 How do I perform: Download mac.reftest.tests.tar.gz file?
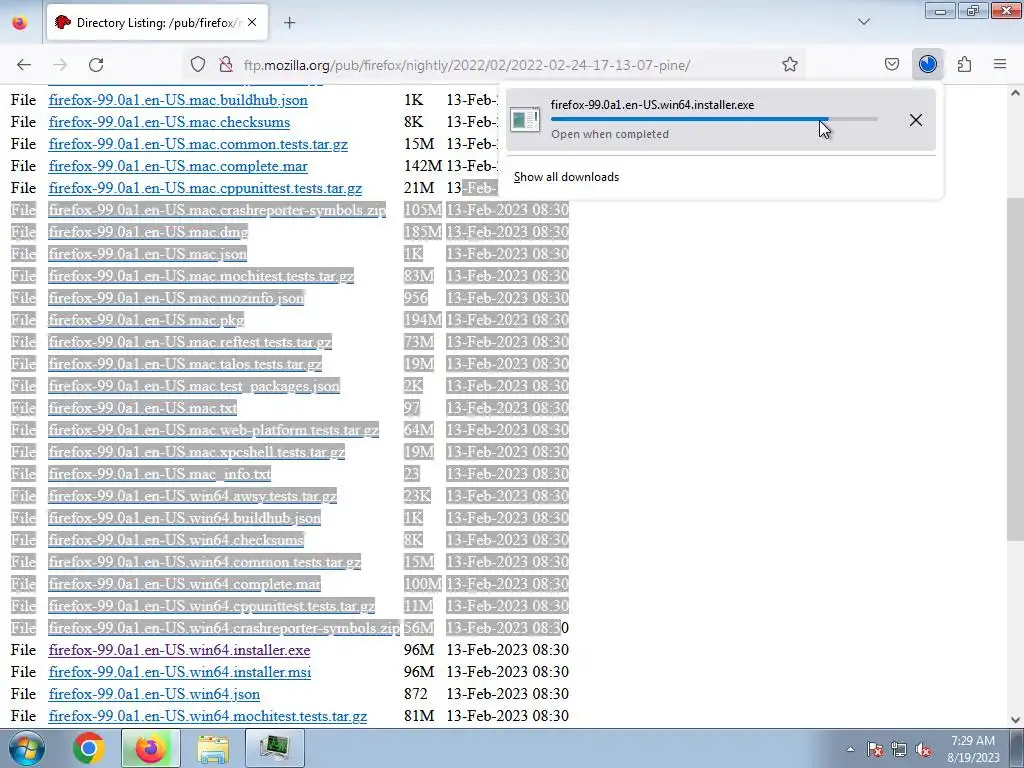click(190, 342)
